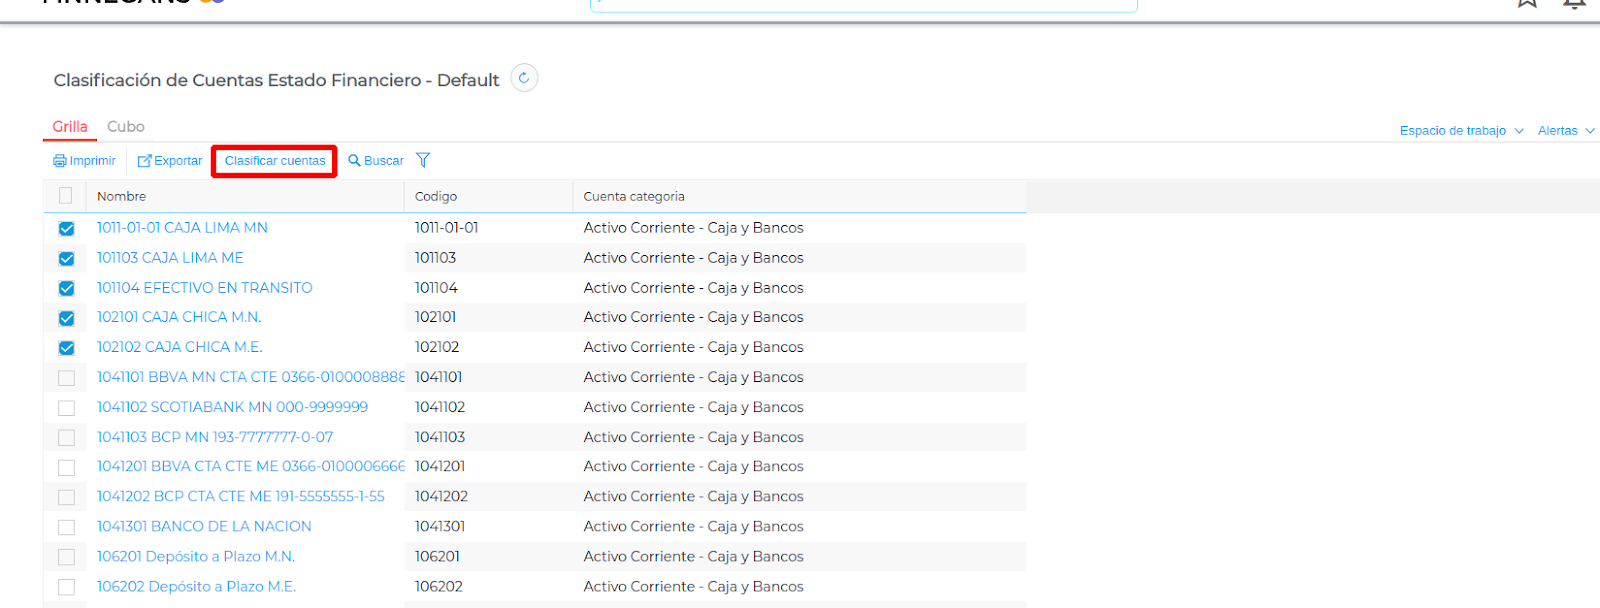This screenshot has height=608, width=1600.
Task: Click the Buscar magnifier icon
Action: tap(354, 161)
